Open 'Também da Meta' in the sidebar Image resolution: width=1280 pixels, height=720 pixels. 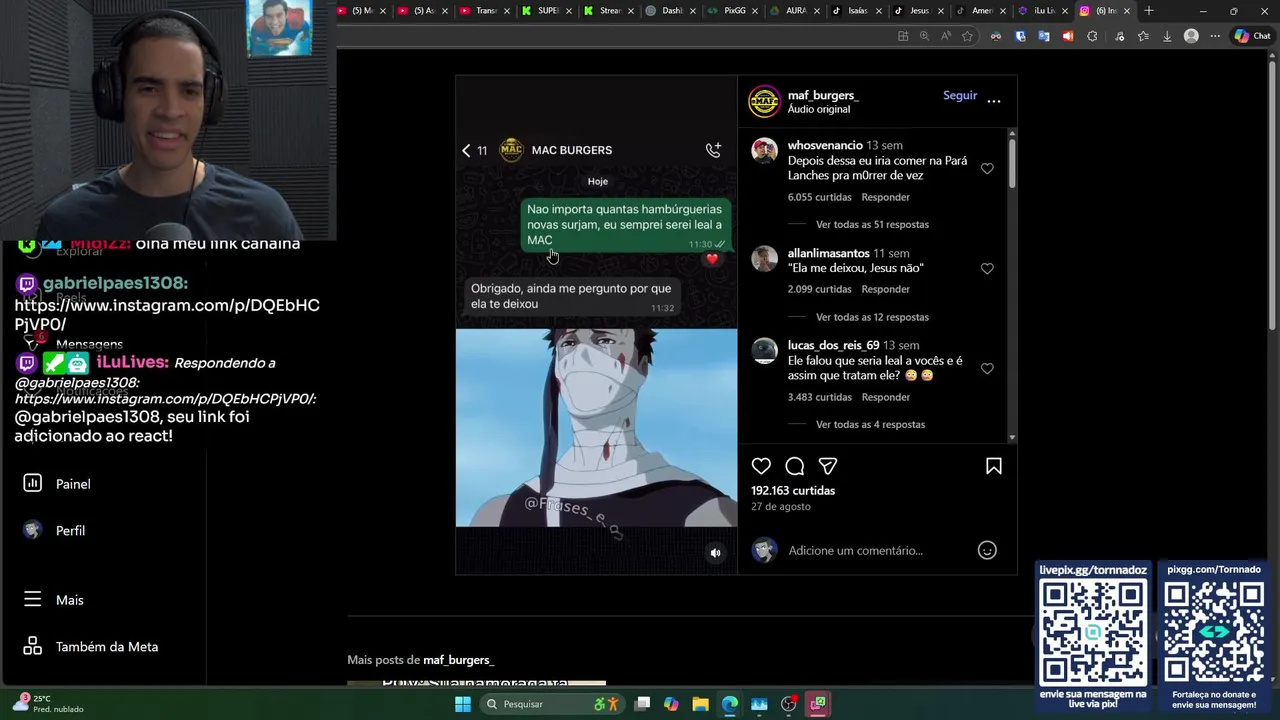pos(90,647)
